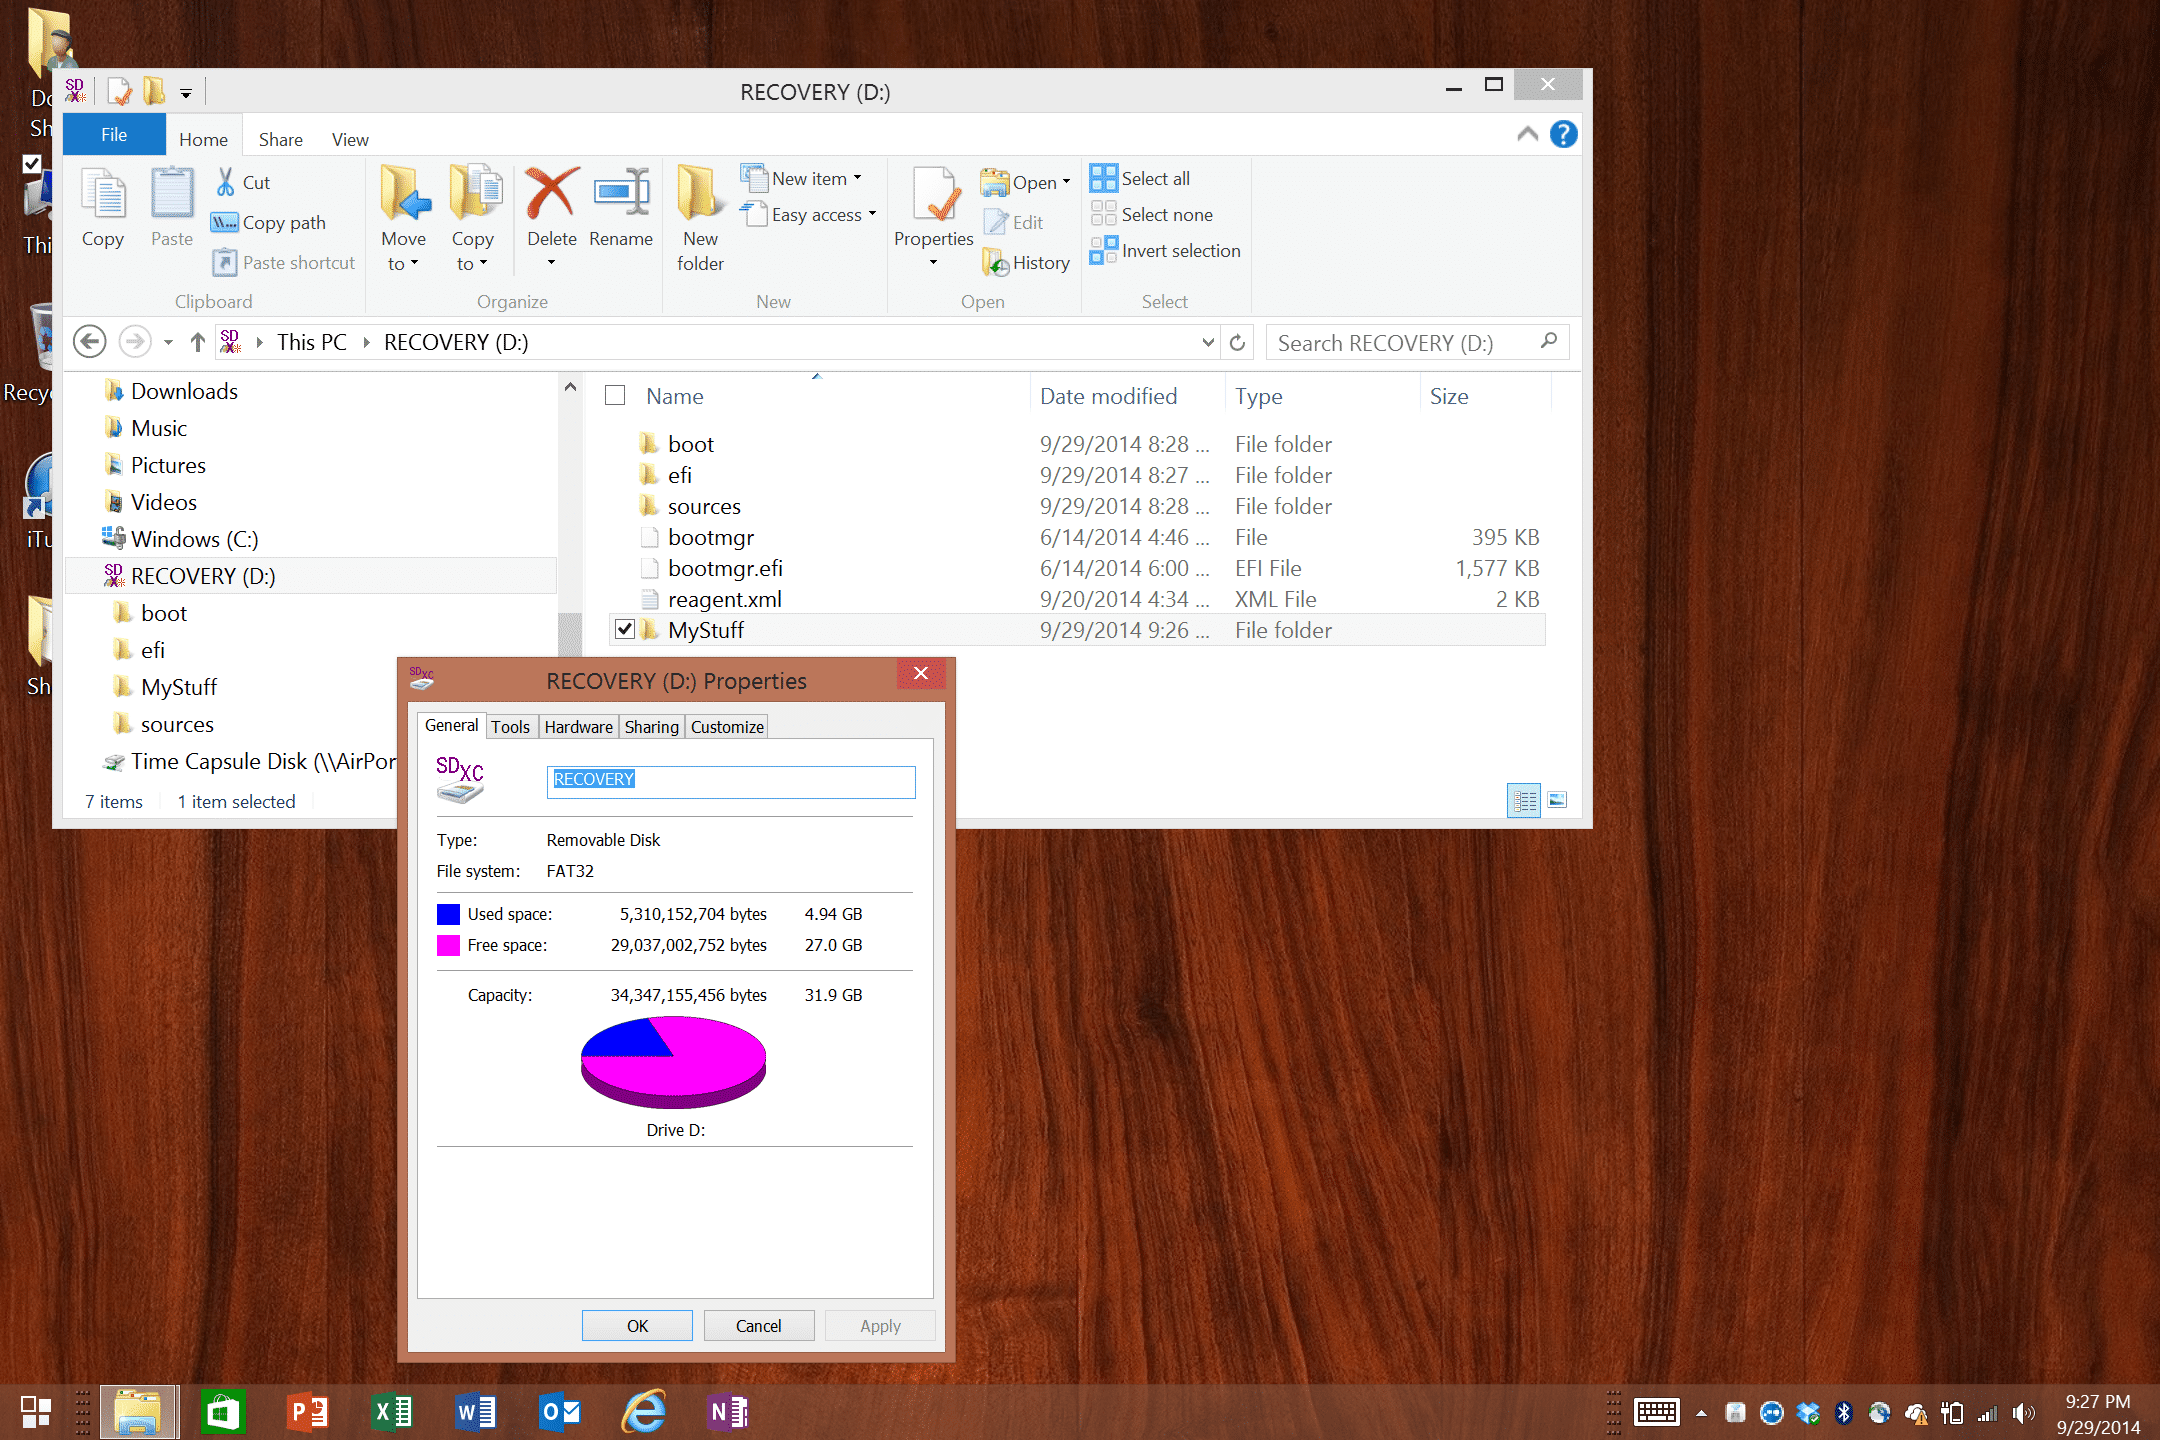Switch to the Tools tab in Properties
Viewport: 2160px width, 1440px height.
(508, 726)
